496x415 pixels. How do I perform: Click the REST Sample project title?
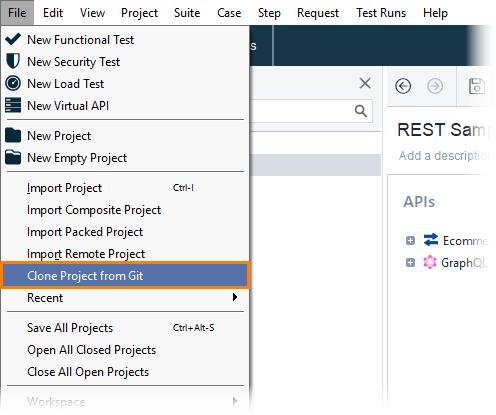tap(444, 130)
